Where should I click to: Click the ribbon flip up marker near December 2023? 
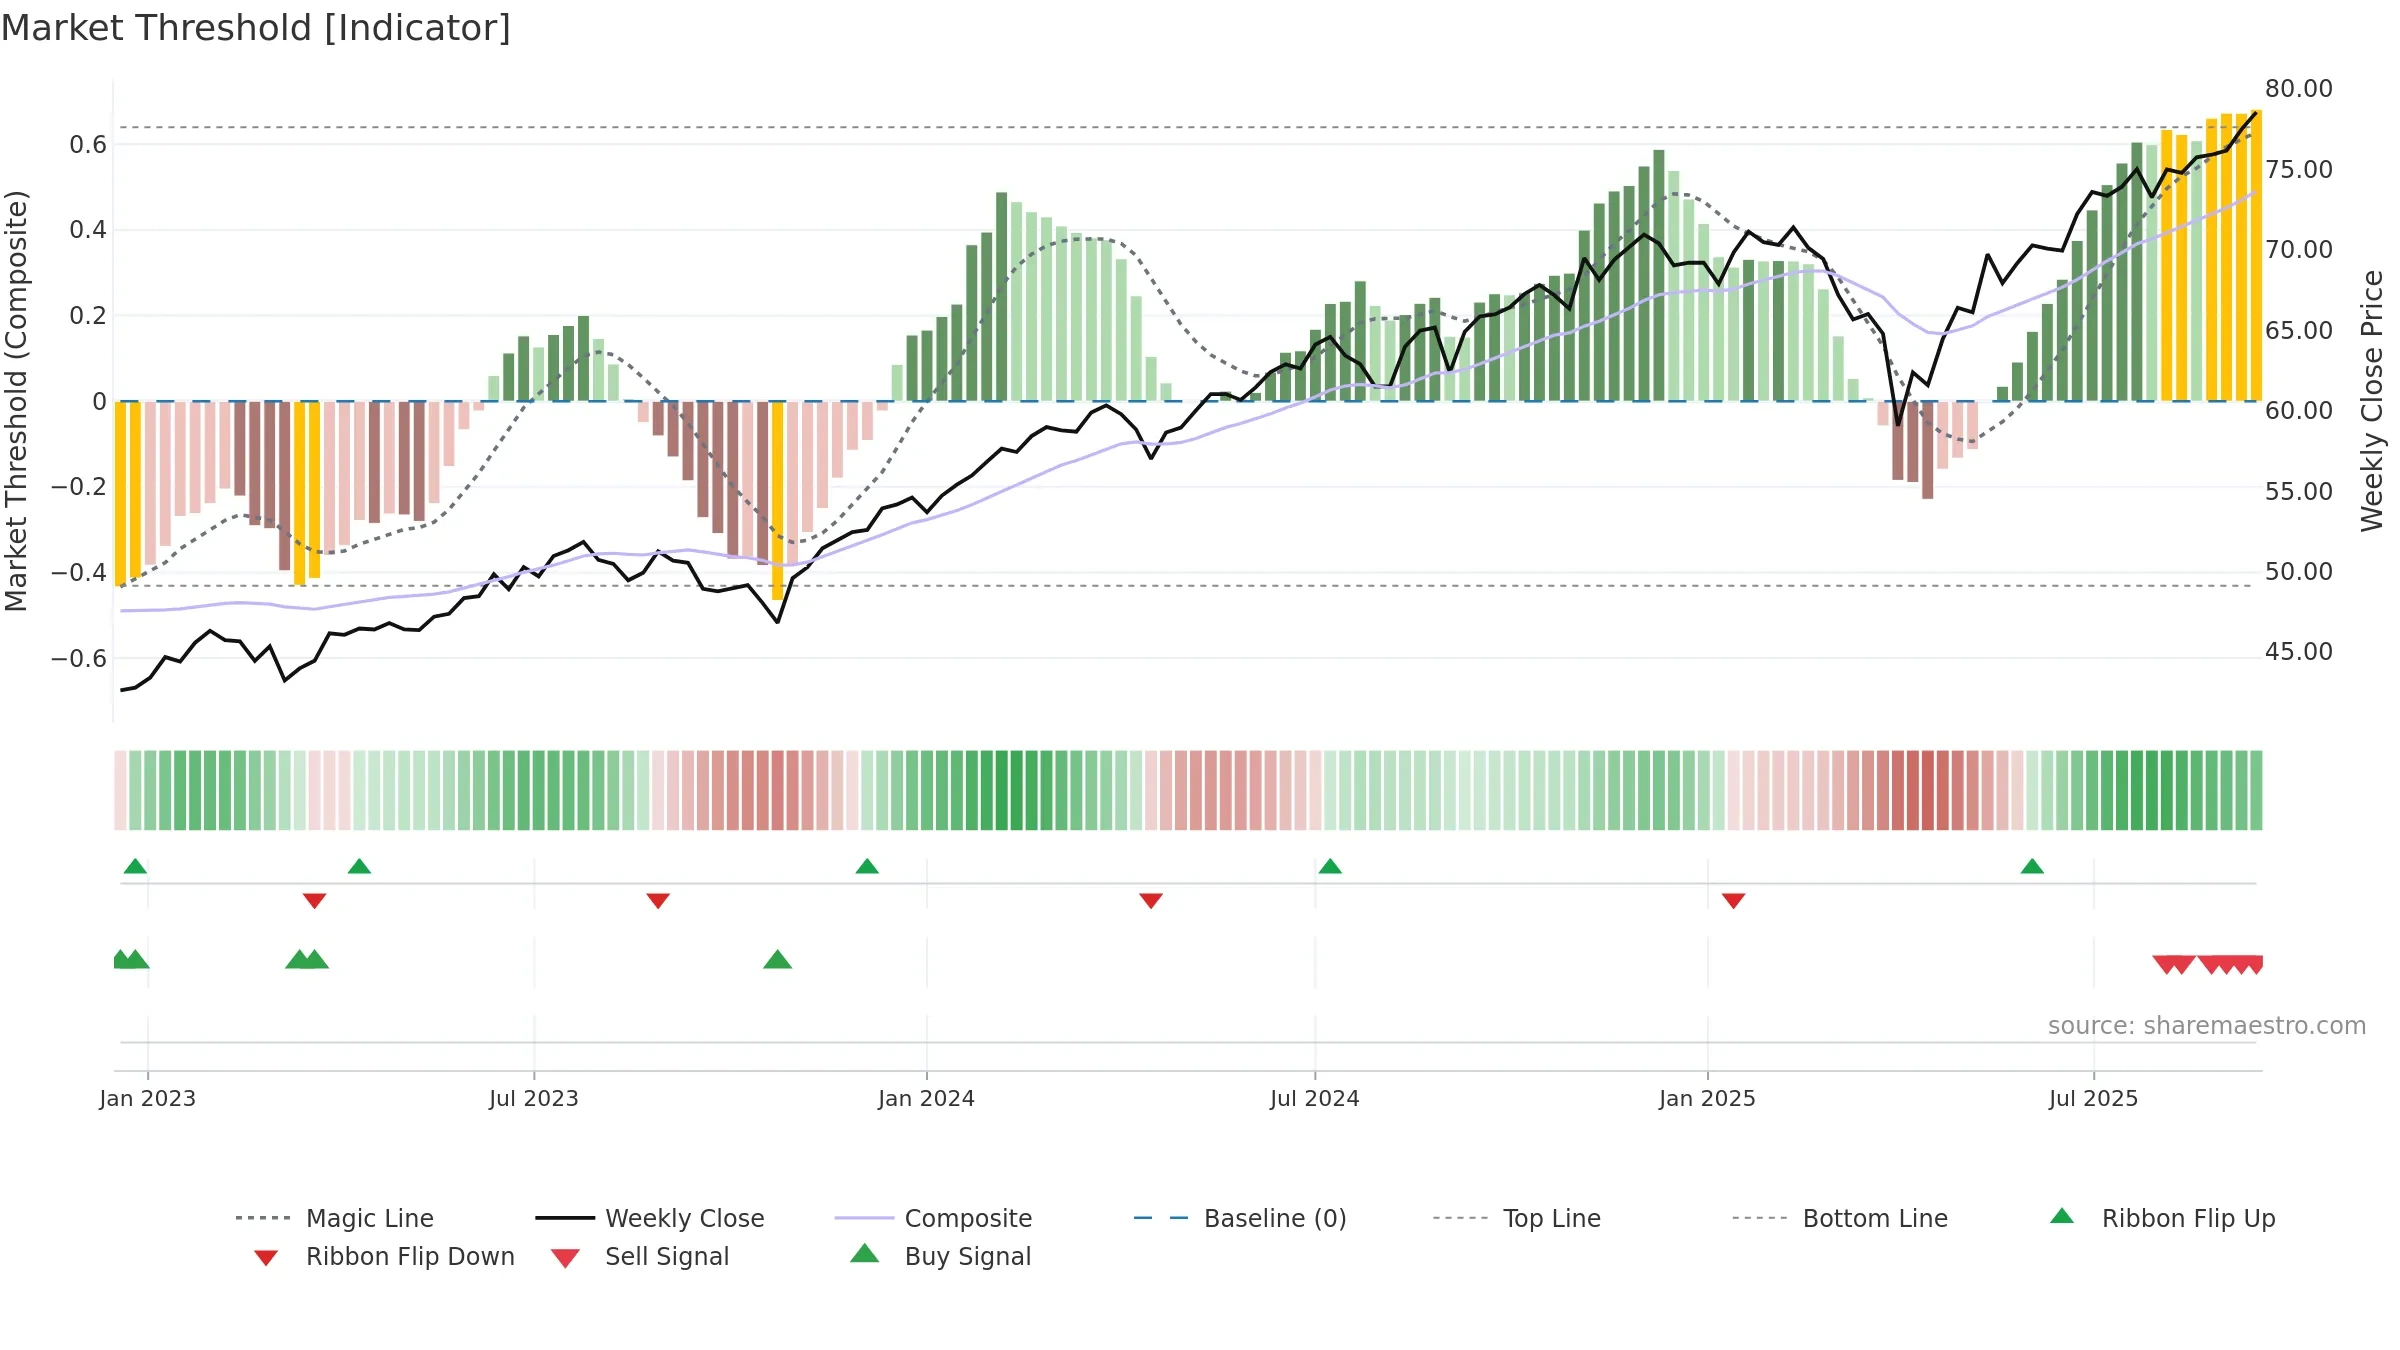pos(867,866)
